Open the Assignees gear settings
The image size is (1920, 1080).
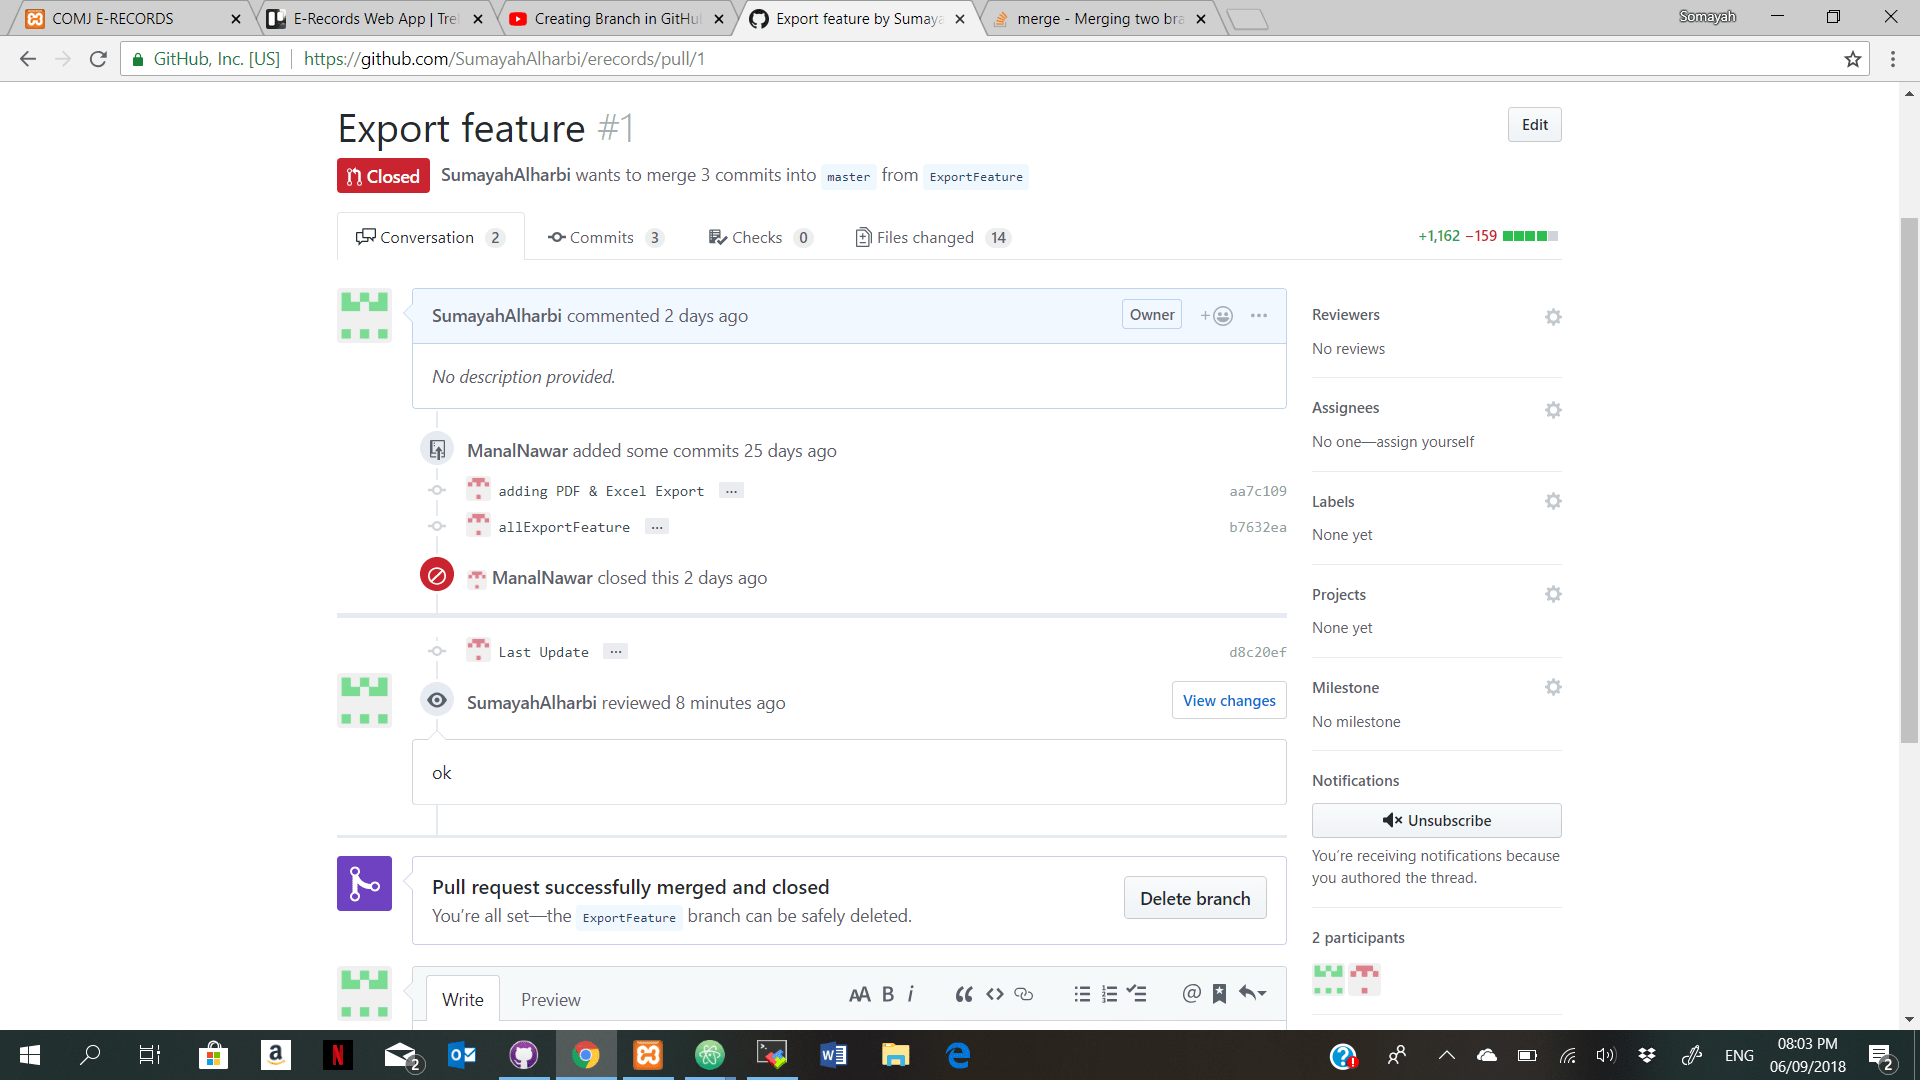pyautogui.click(x=1552, y=410)
